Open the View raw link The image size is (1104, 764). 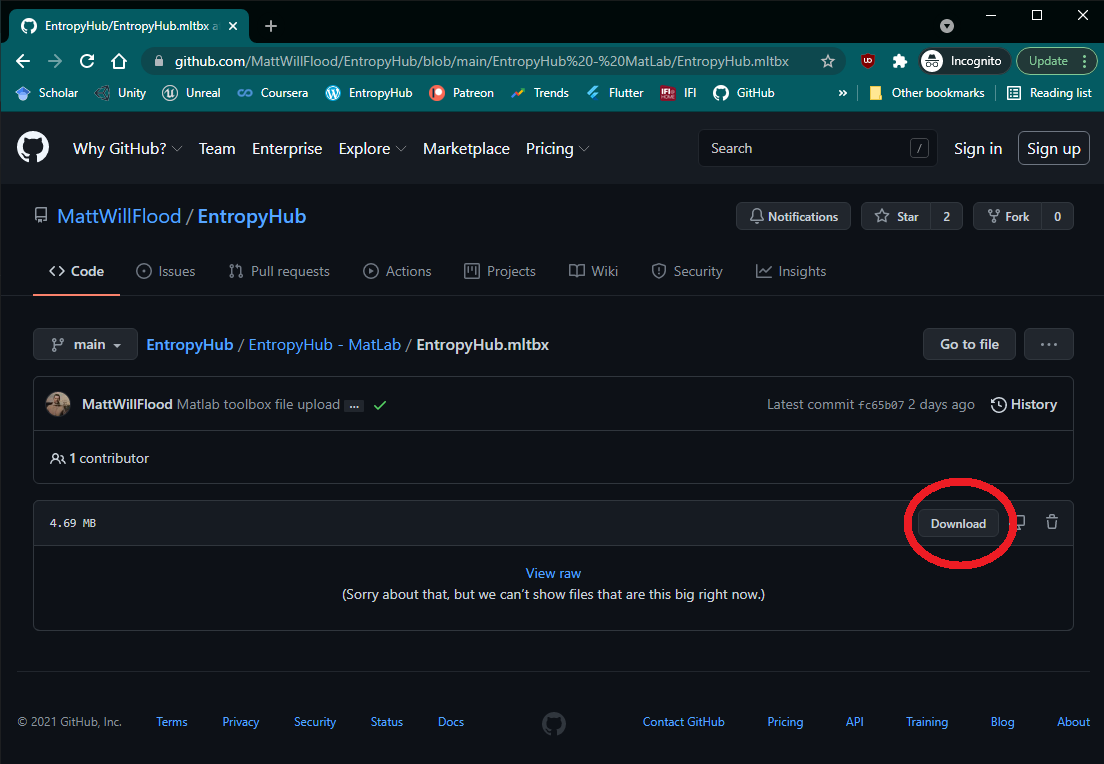pyautogui.click(x=553, y=573)
